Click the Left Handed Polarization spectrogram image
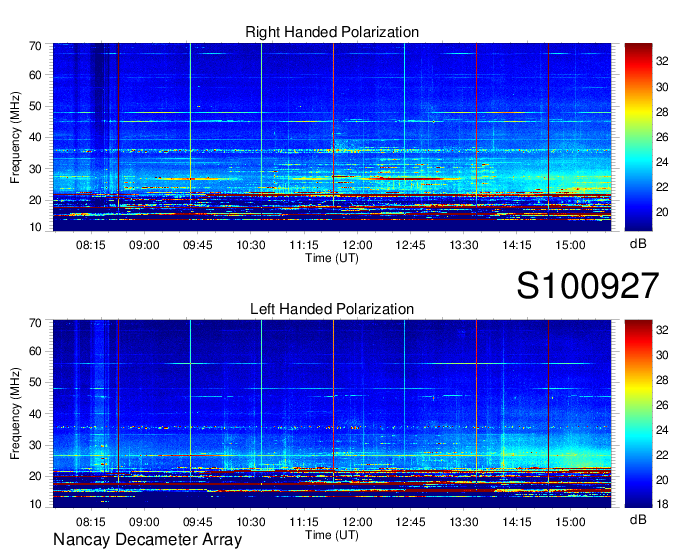 point(332,414)
